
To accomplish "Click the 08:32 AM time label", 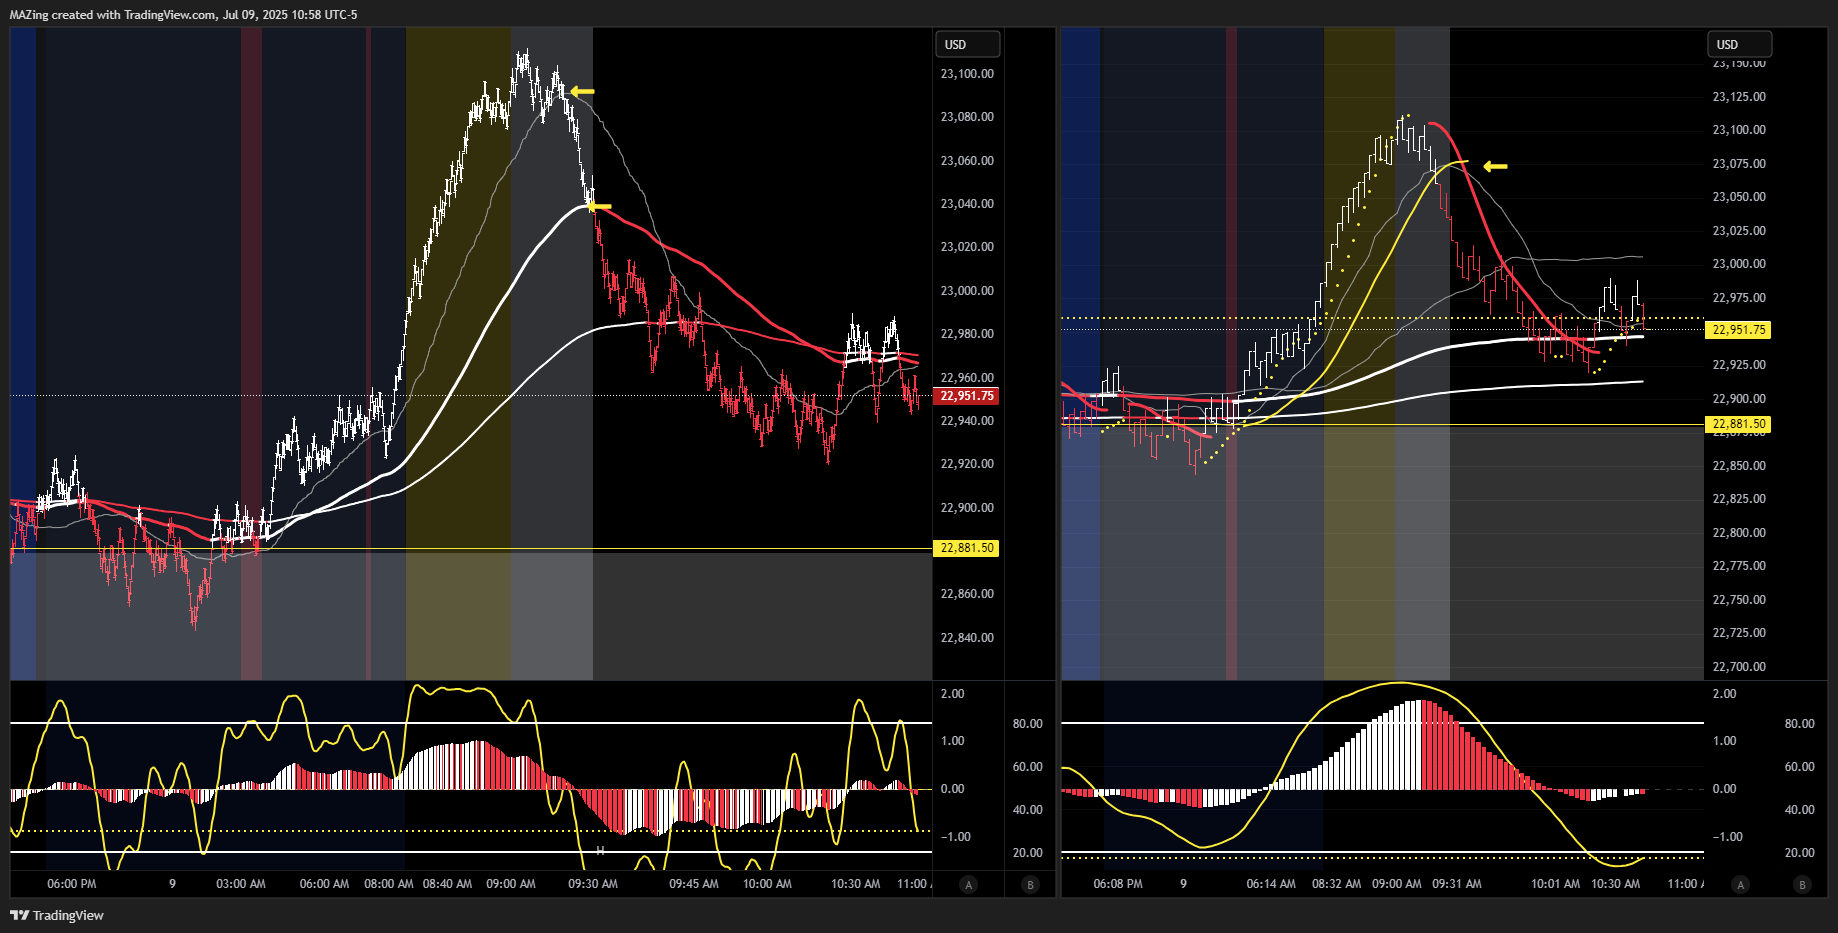I will [1337, 884].
